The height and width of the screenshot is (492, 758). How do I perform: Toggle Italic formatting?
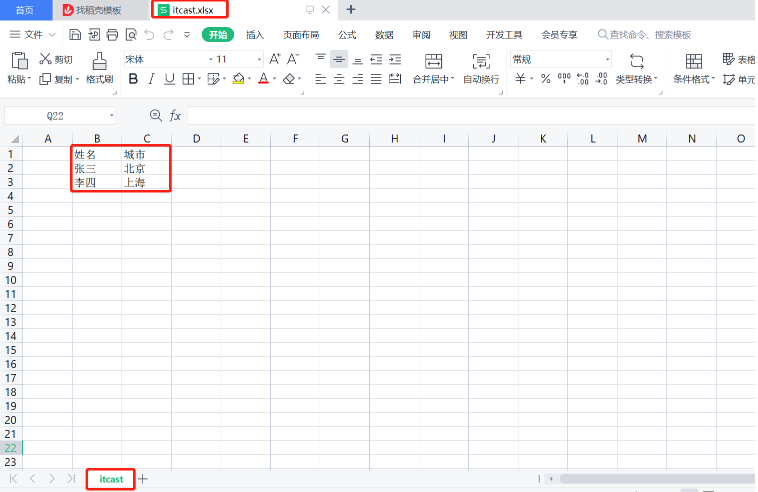(x=151, y=79)
